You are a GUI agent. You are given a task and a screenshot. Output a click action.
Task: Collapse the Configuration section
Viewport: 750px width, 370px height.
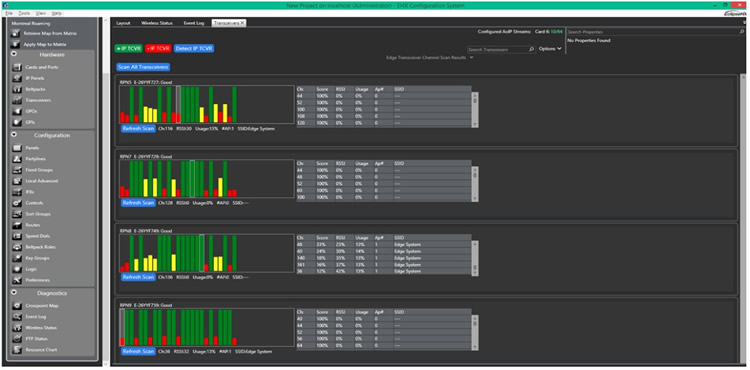[14, 135]
